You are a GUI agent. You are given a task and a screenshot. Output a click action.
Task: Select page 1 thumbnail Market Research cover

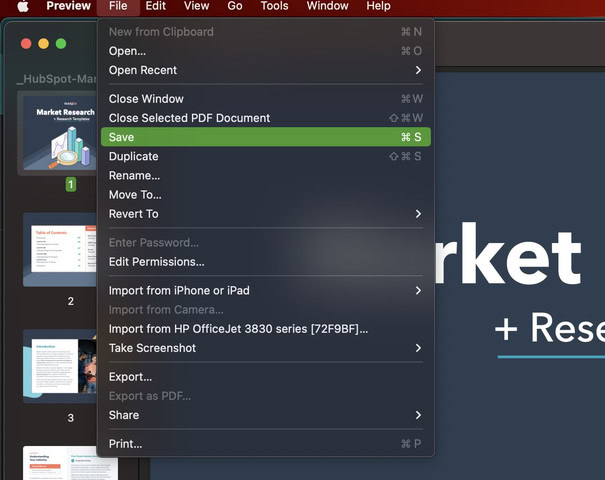[59, 133]
